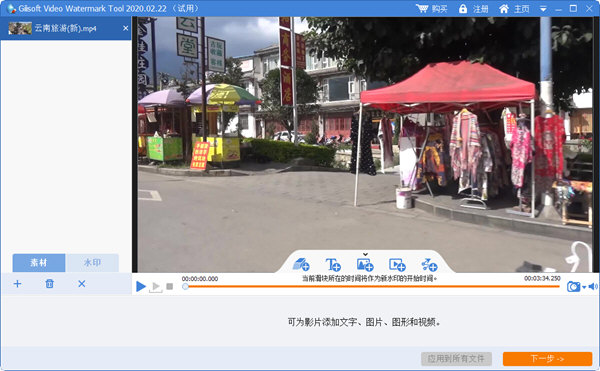The width and height of the screenshot is (600, 371).
Task: Switch to the 素材 tab
Action: tap(39, 263)
